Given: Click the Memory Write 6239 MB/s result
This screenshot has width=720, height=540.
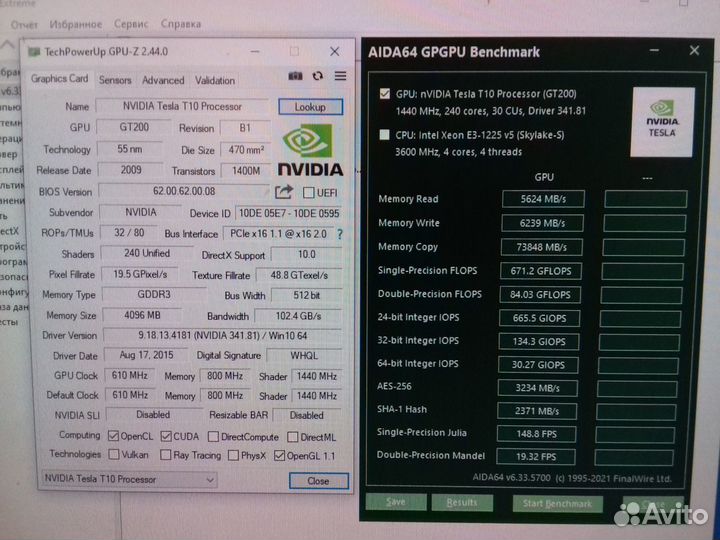Looking at the screenshot, I should 542,223.
